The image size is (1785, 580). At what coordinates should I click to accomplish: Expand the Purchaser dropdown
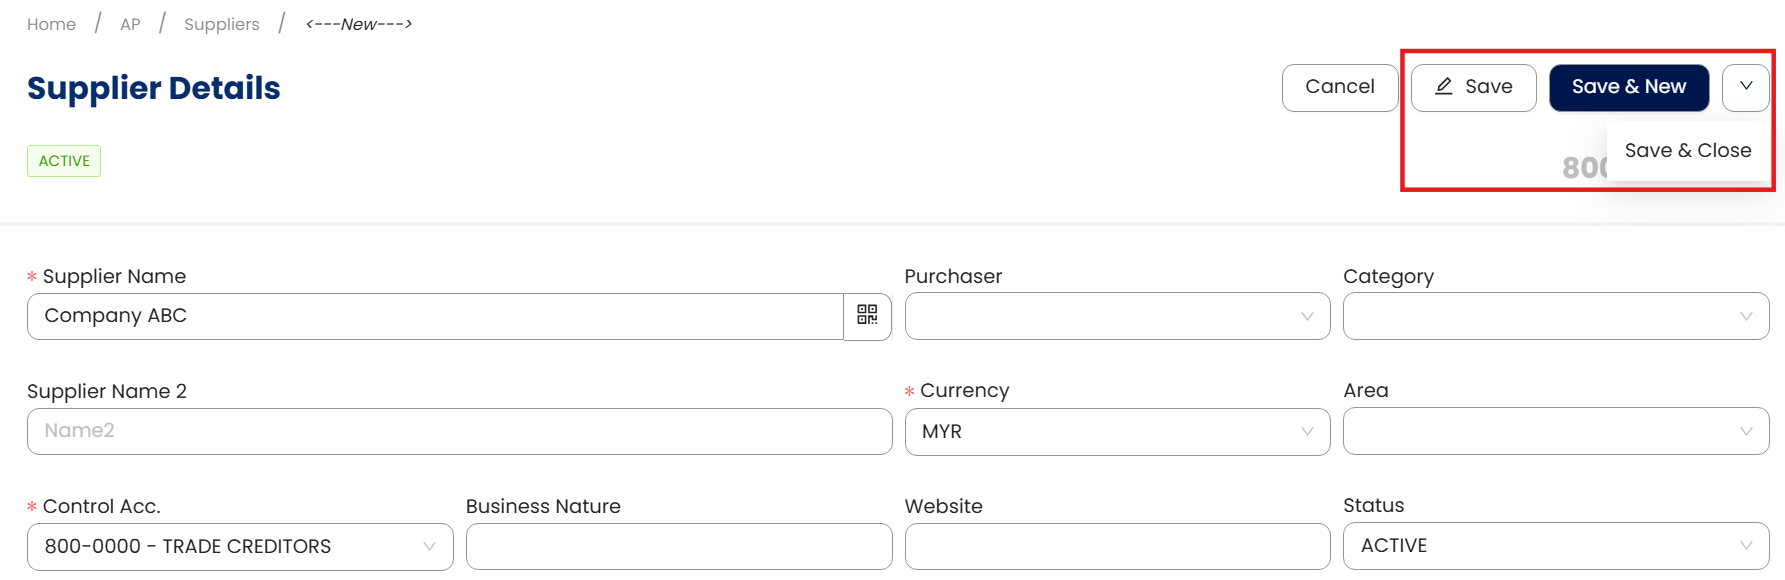point(1117,316)
